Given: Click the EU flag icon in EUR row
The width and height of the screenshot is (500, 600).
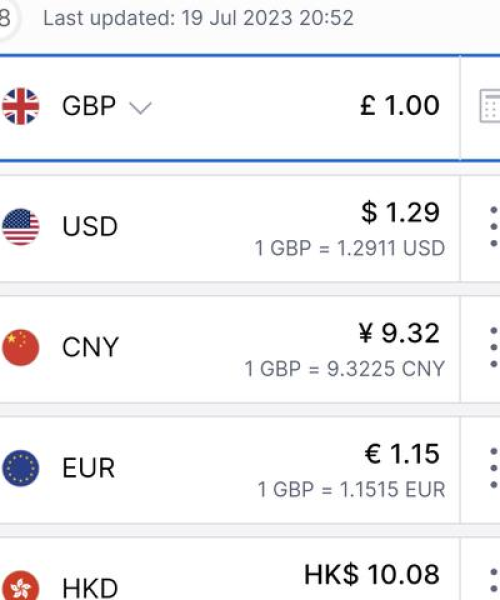Looking at the screenshot, I should coord(21,468).
